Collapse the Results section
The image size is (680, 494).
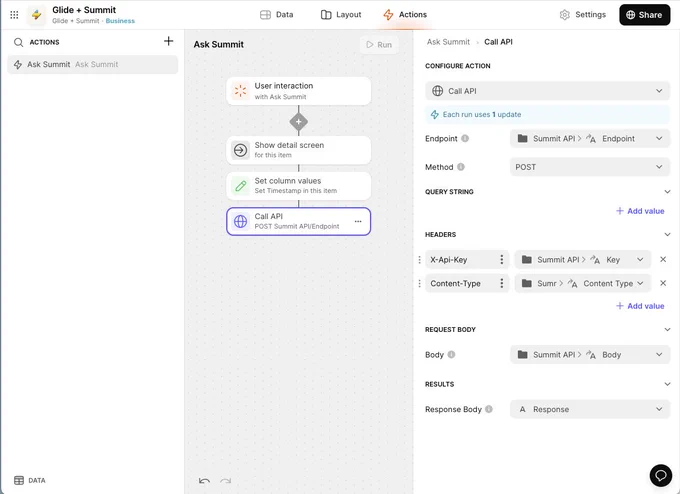(667, 384)
